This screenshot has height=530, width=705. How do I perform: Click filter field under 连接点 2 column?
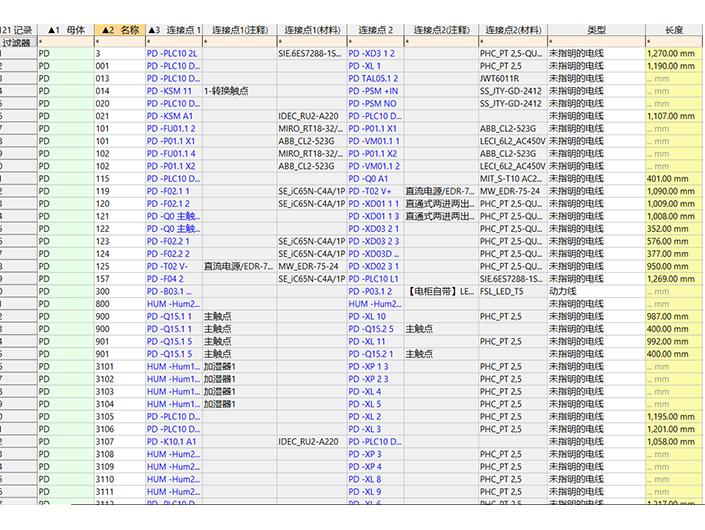point(375,42)
